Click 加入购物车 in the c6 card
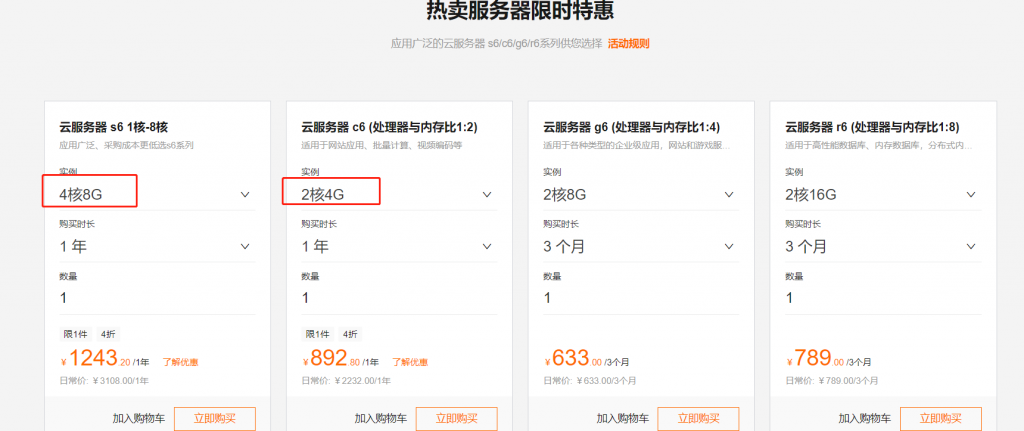The image size is (1024, 431). pos(381,419)
